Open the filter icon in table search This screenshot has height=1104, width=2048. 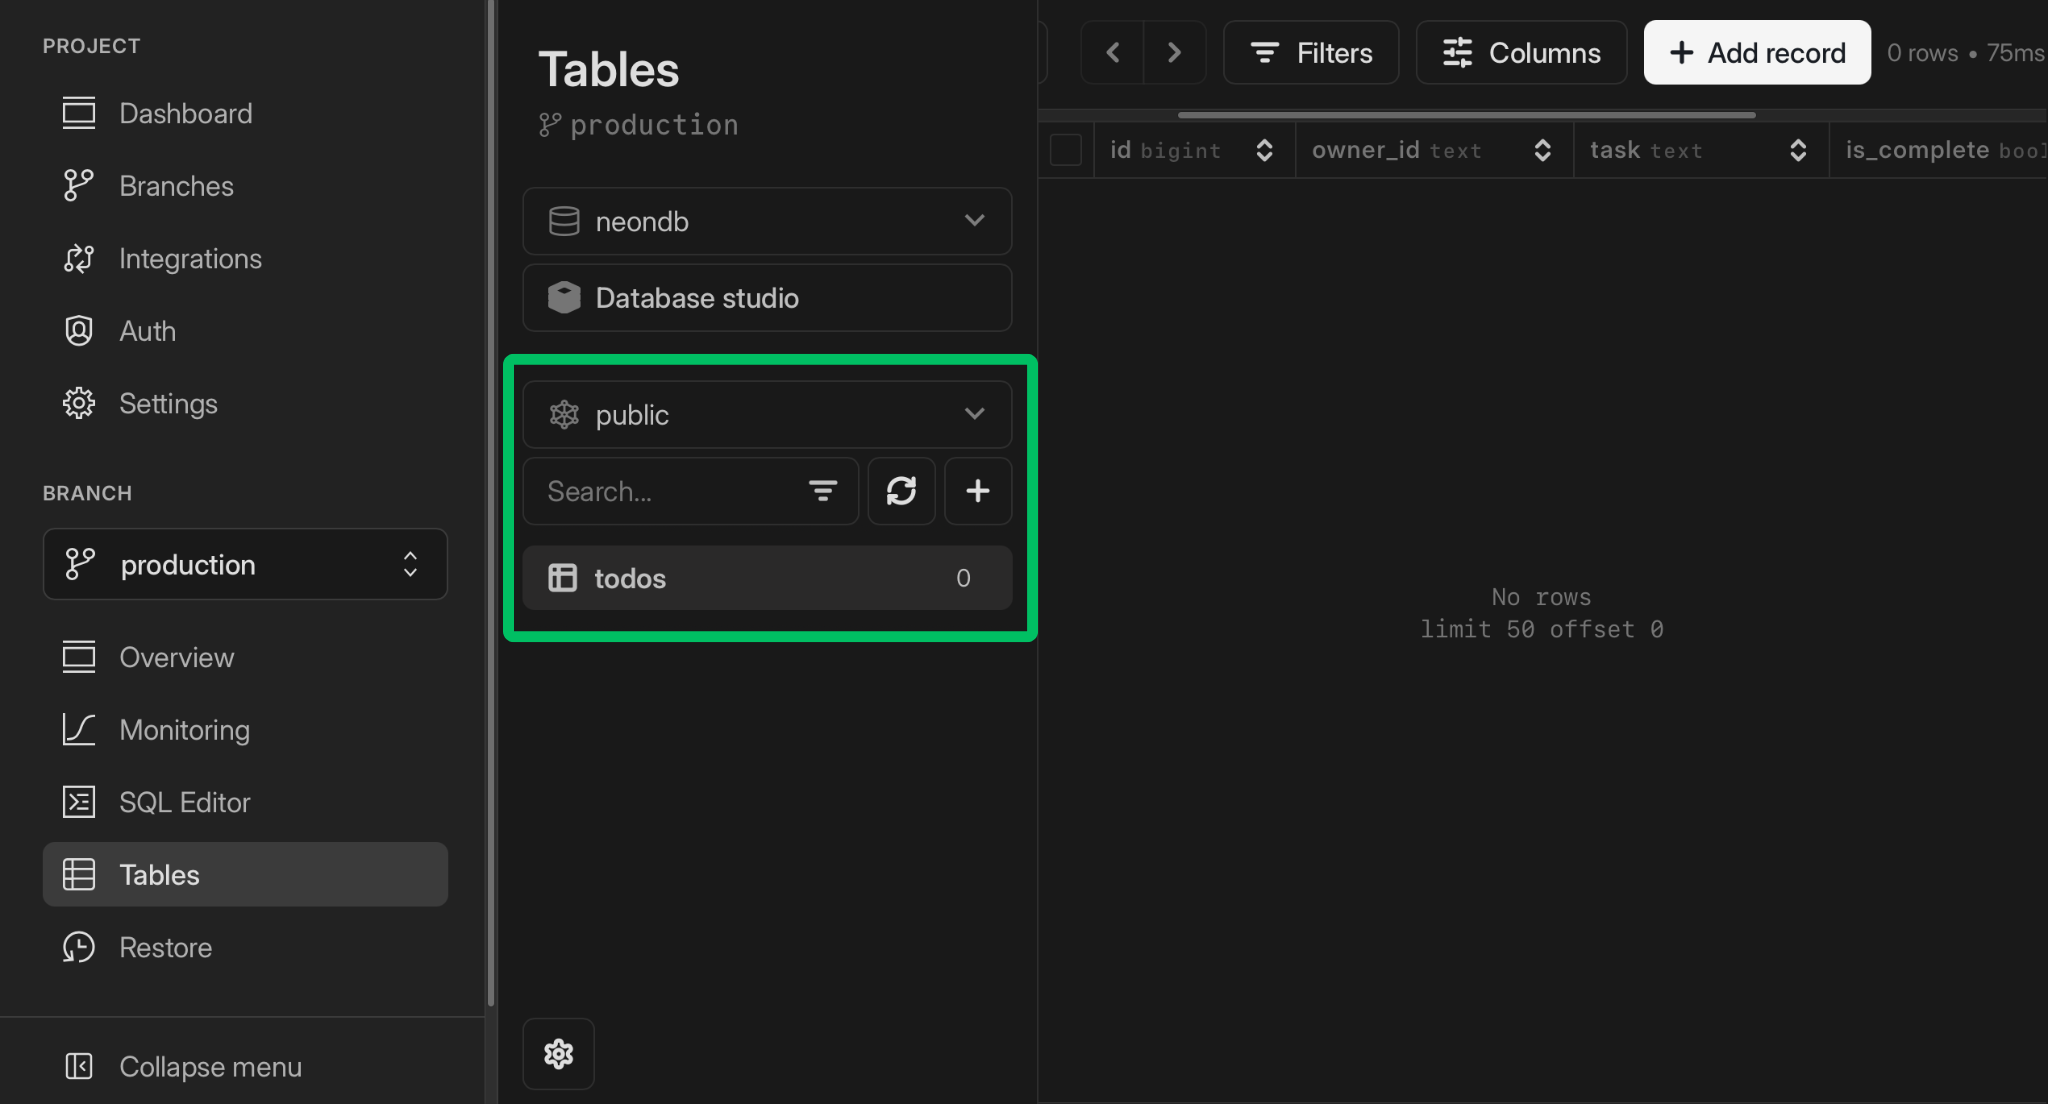[822, 491]
